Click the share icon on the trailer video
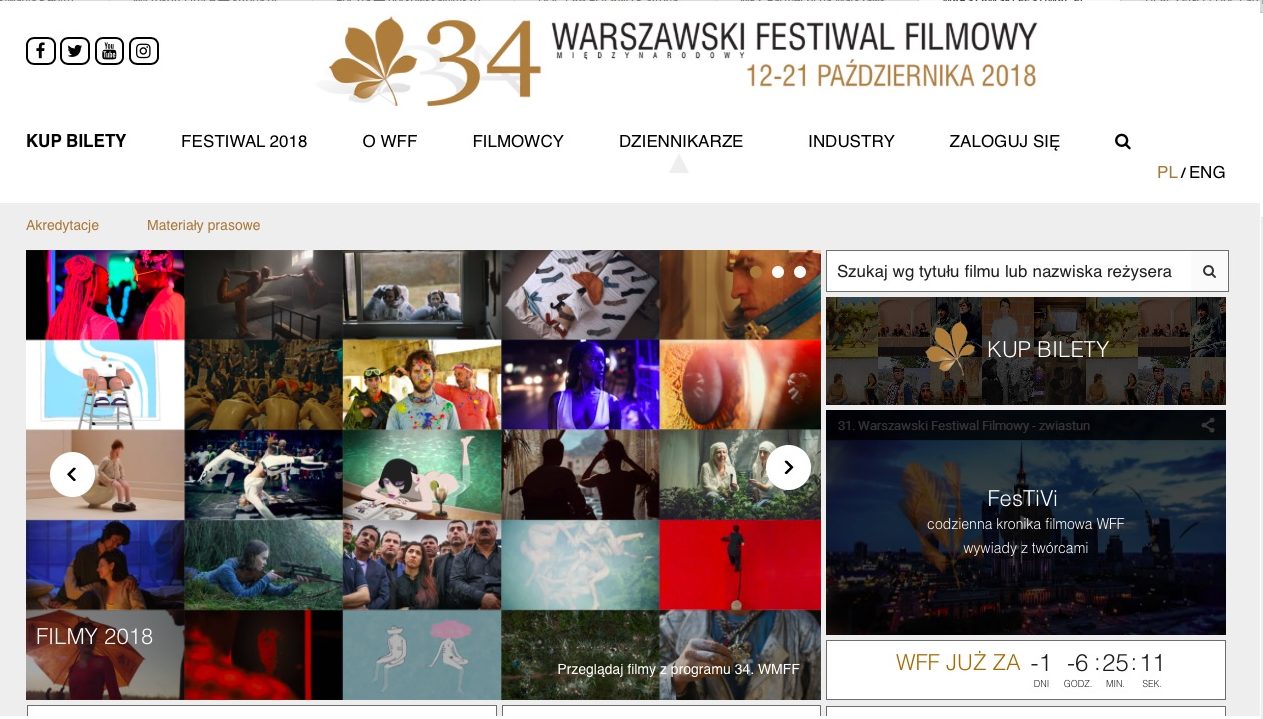This screenshot has height=719, width=1263. [x=1208, y=425]
